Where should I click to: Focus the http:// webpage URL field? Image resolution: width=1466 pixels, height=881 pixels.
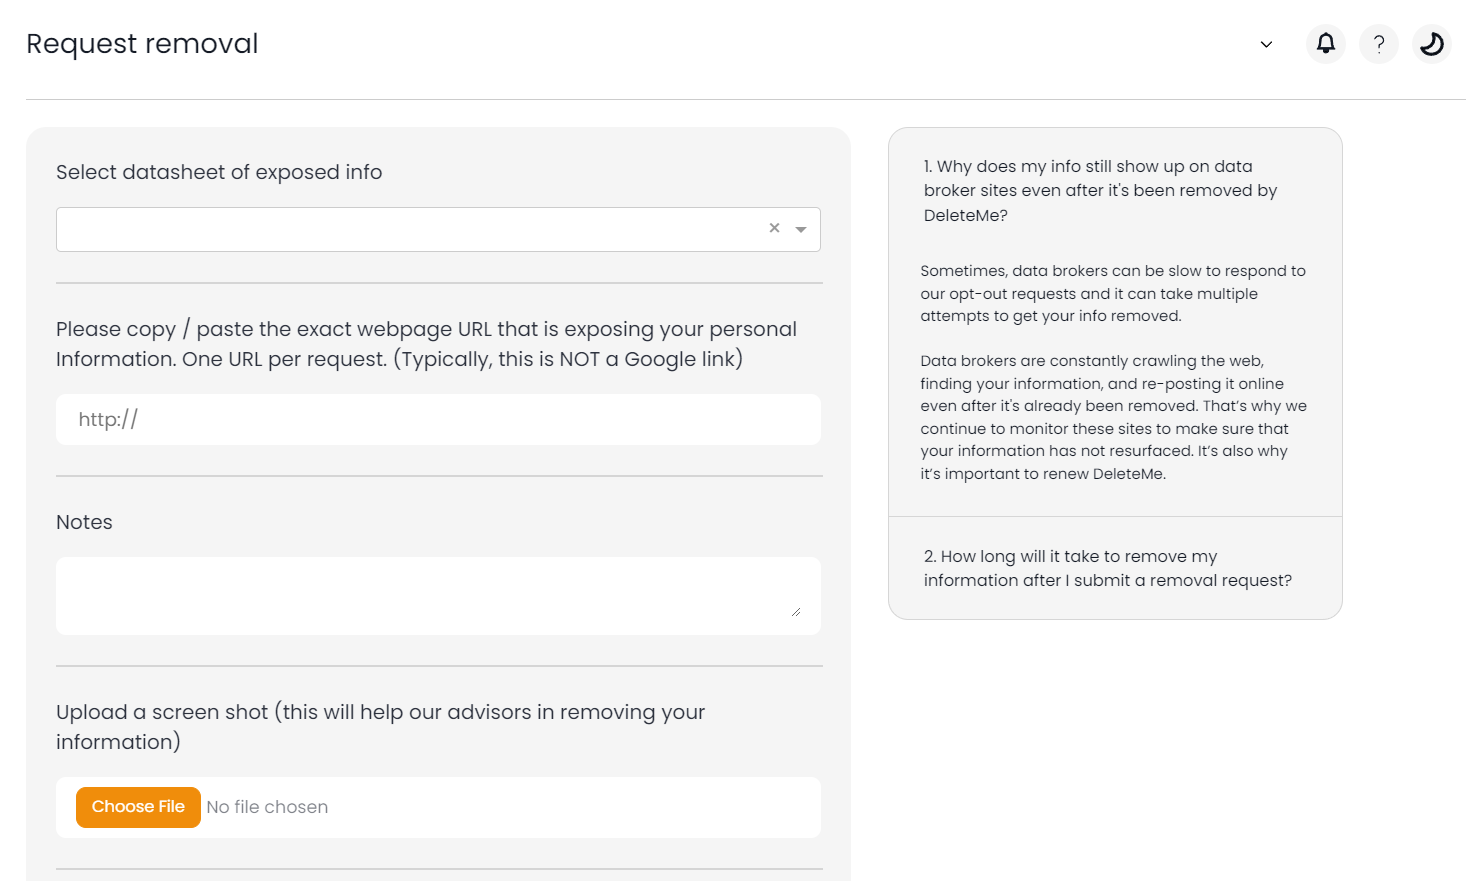(438, 420)
